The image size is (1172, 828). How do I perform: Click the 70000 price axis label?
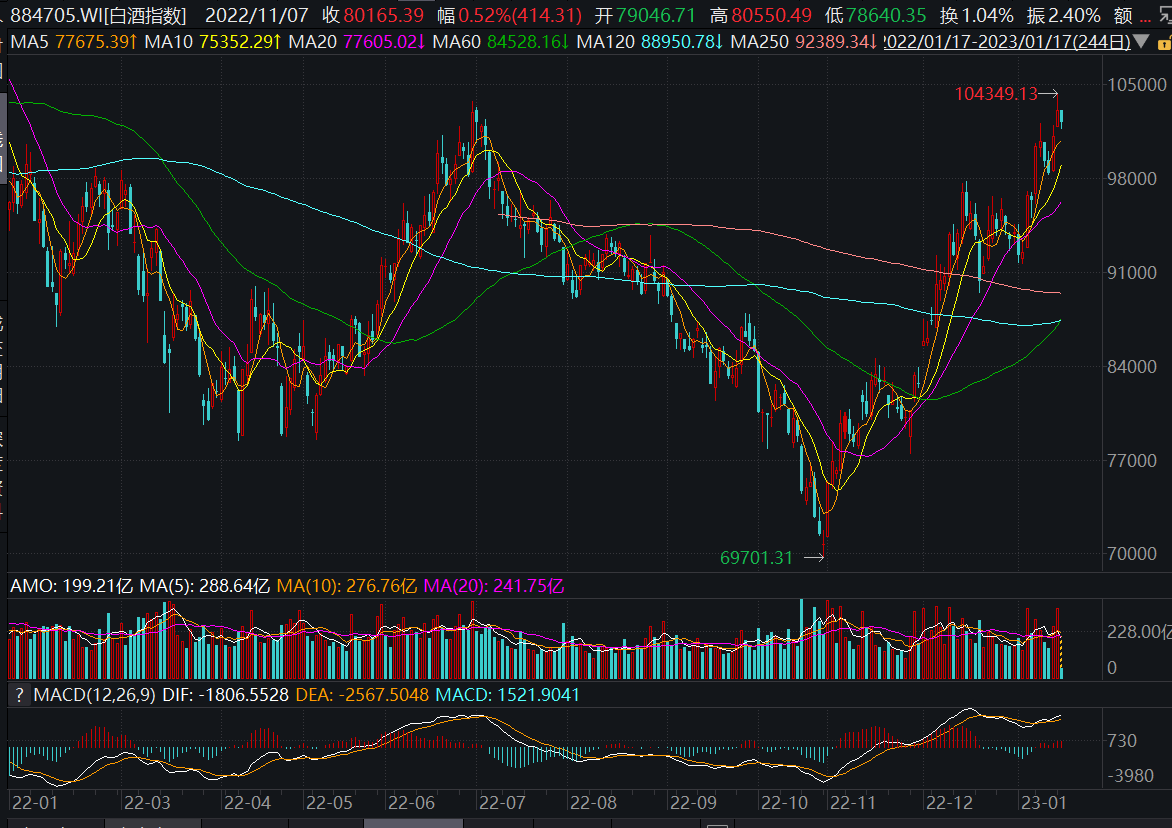pyautogui.click(x=1132, y=554)
